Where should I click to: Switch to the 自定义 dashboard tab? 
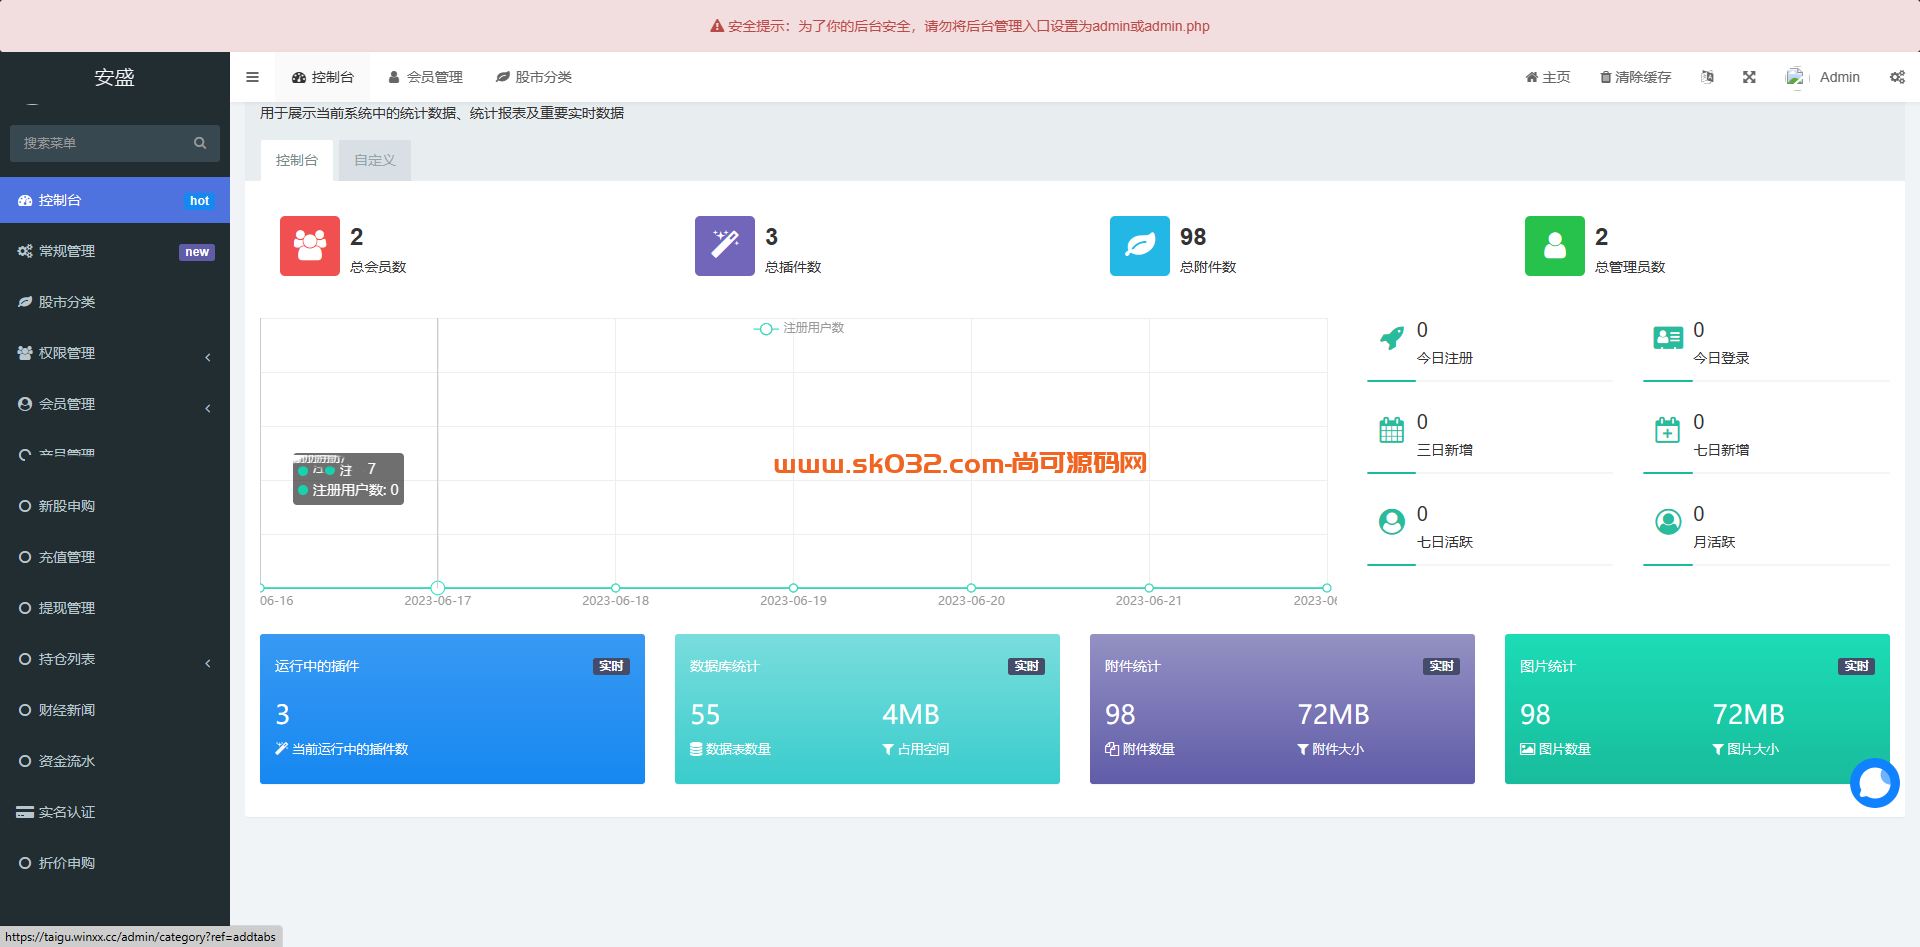click(375, 160)
